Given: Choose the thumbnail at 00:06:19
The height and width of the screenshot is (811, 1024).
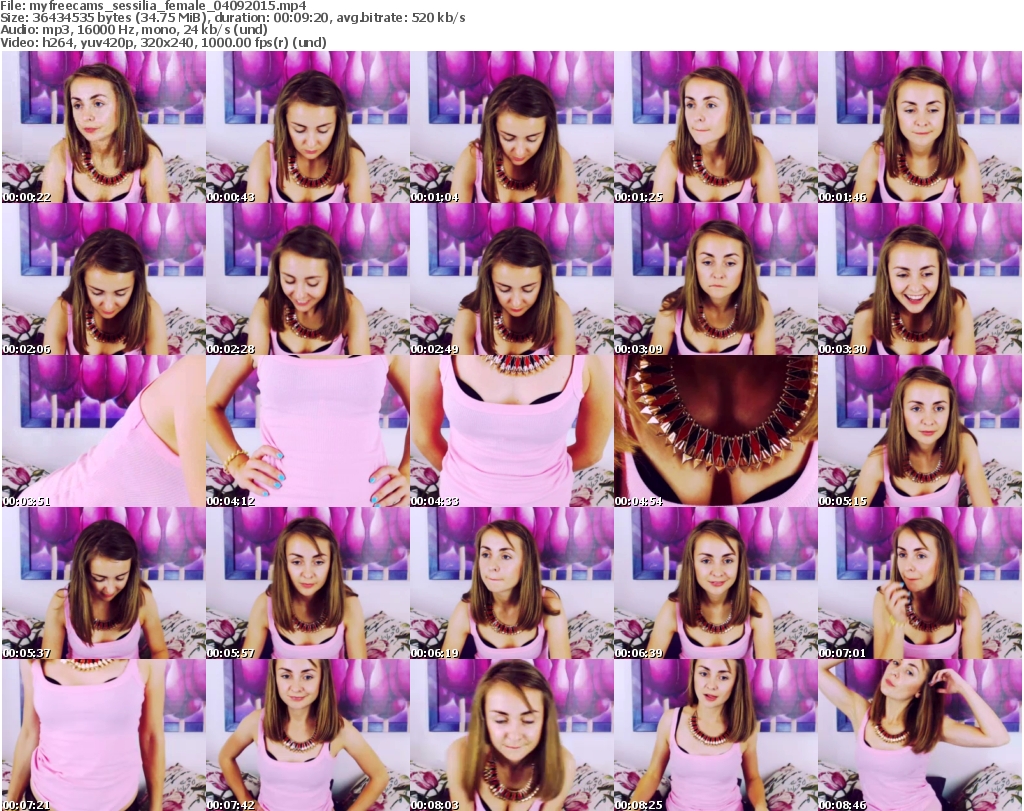Looking at the screenshot, I should (x=512, y=584).
